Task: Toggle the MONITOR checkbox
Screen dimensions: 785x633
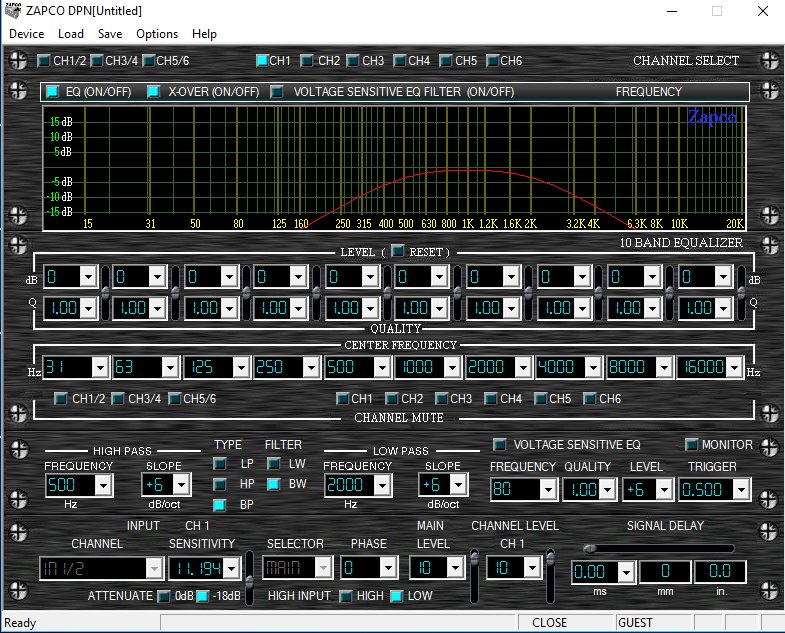Action: 691,444
